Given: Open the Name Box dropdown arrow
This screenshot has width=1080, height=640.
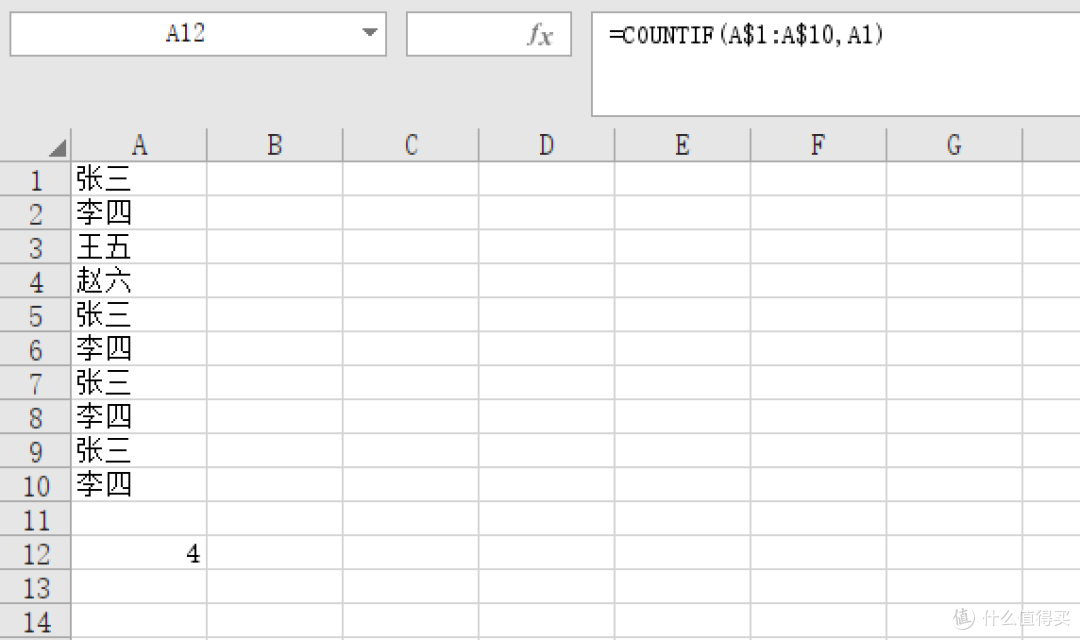Looking at the screenshot, I should point(370,32).
